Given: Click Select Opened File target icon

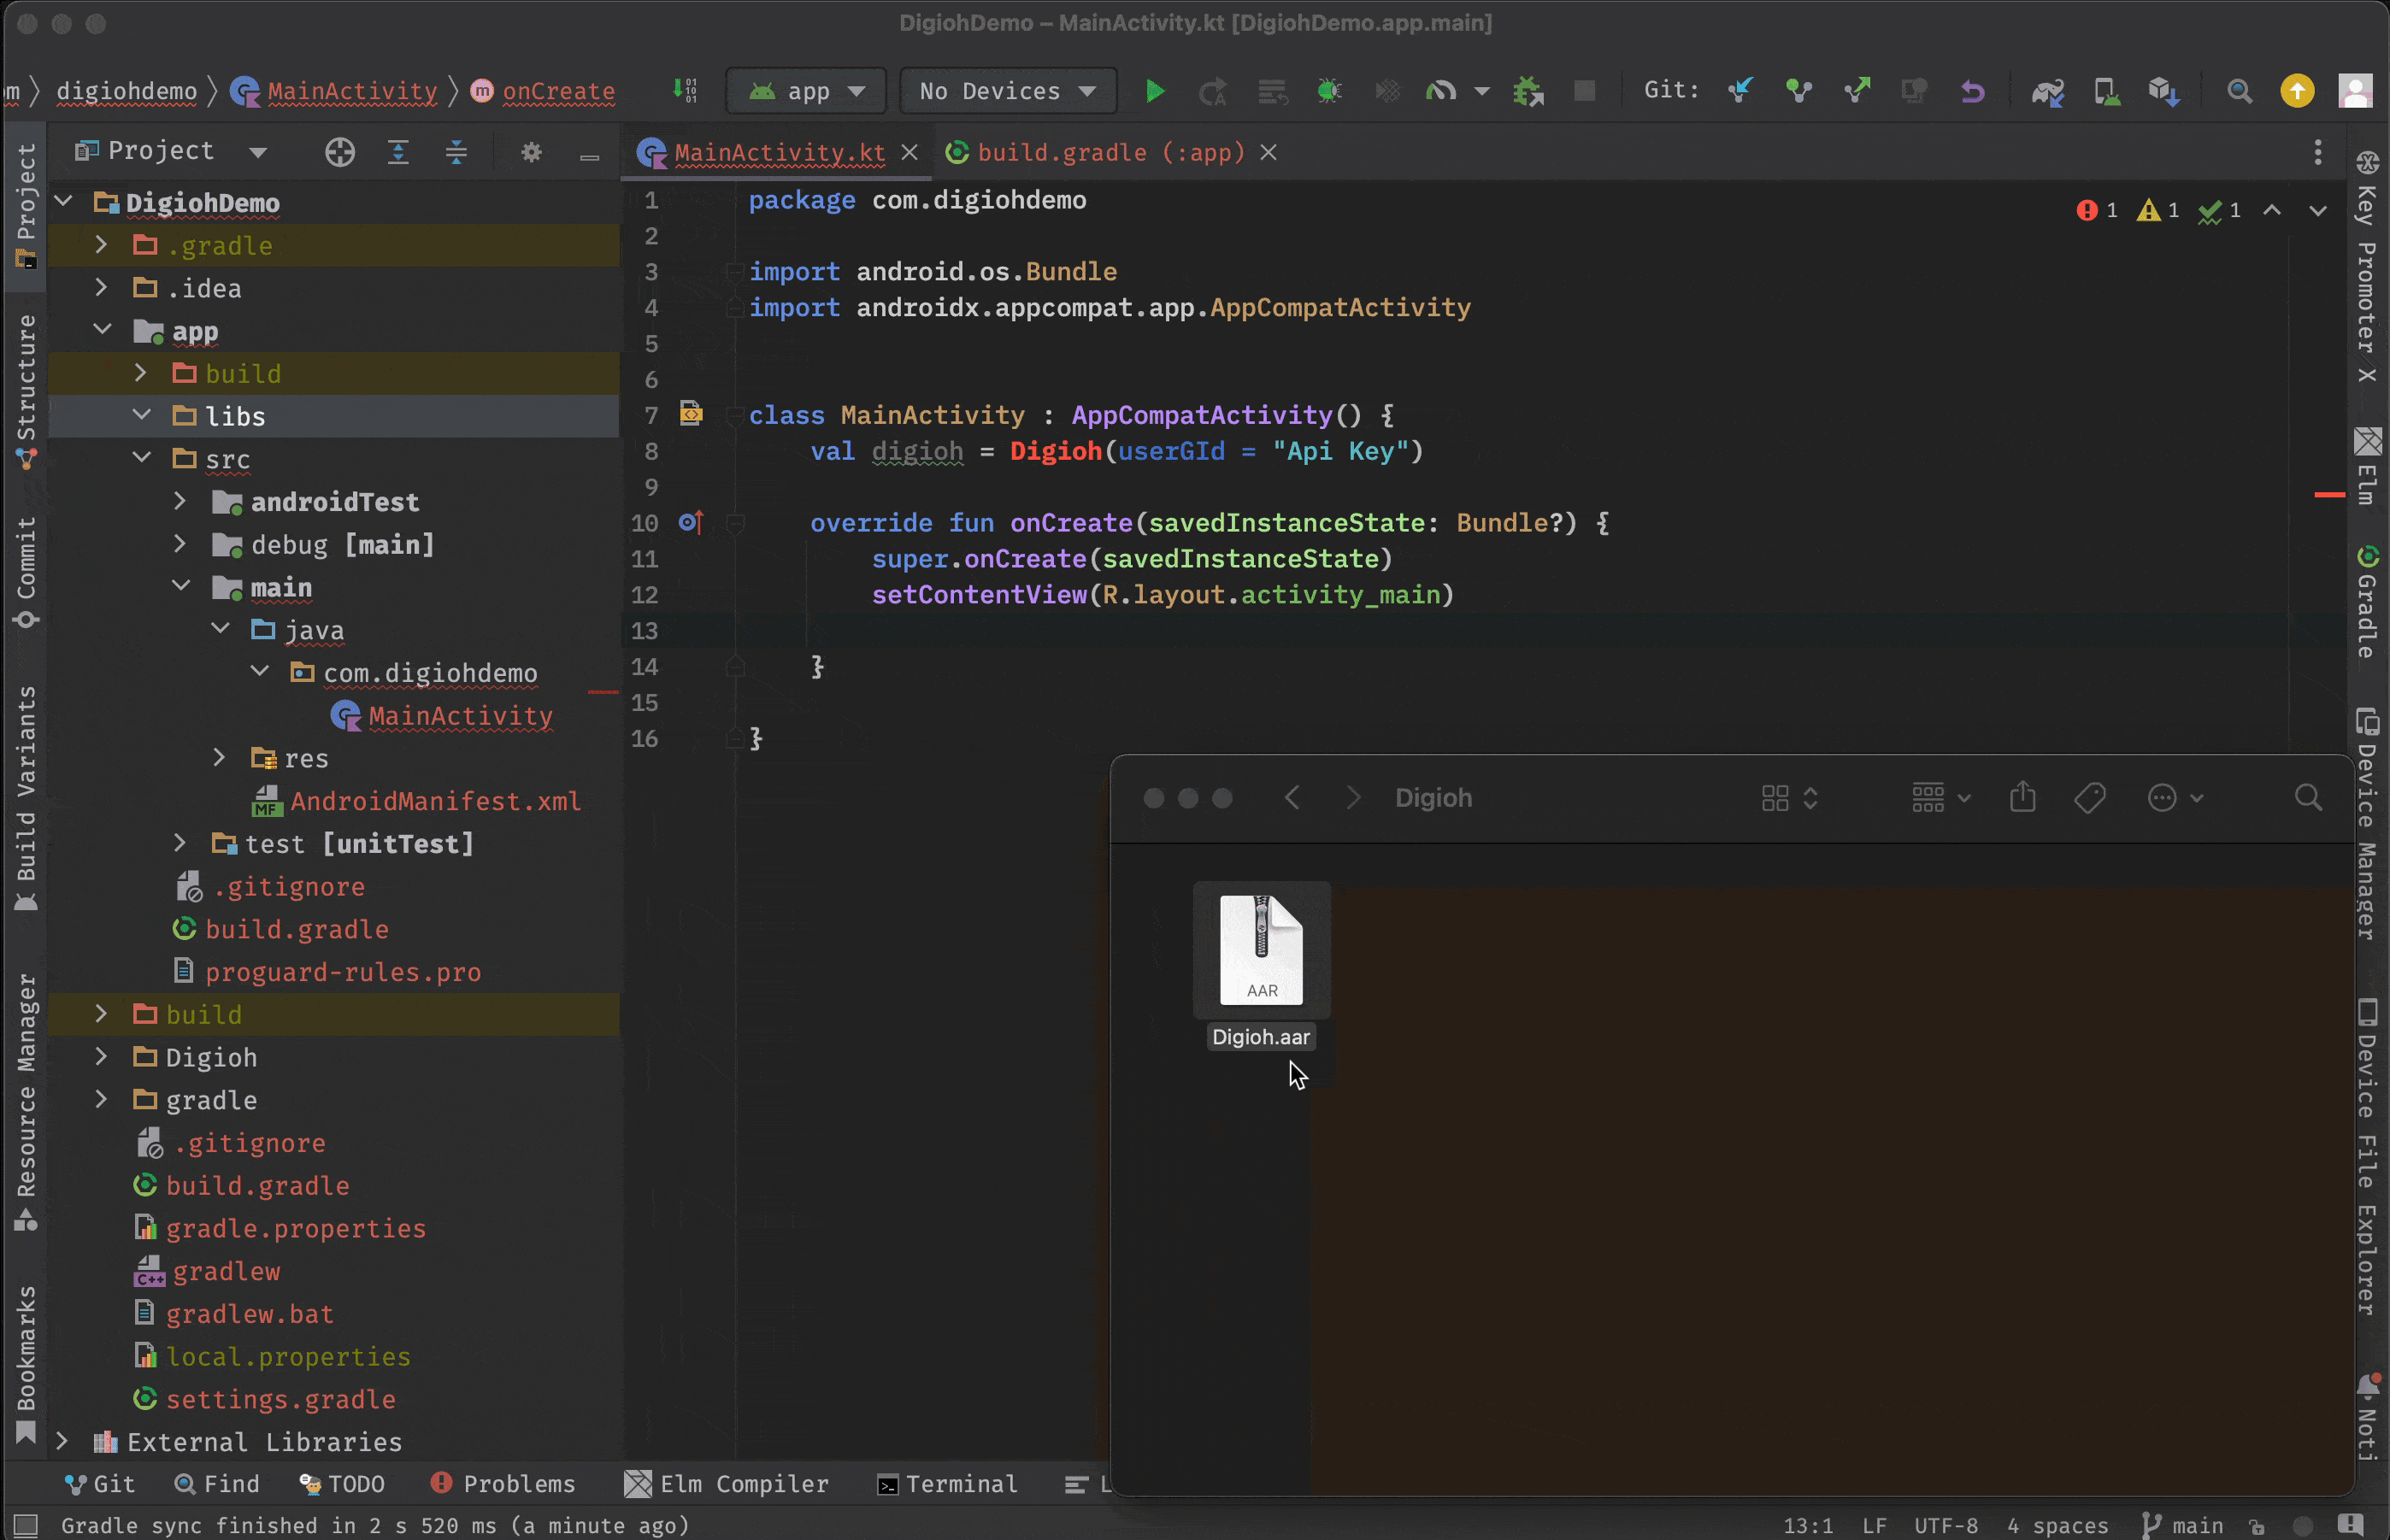Looking at the screenshot, I should (340, 152).
